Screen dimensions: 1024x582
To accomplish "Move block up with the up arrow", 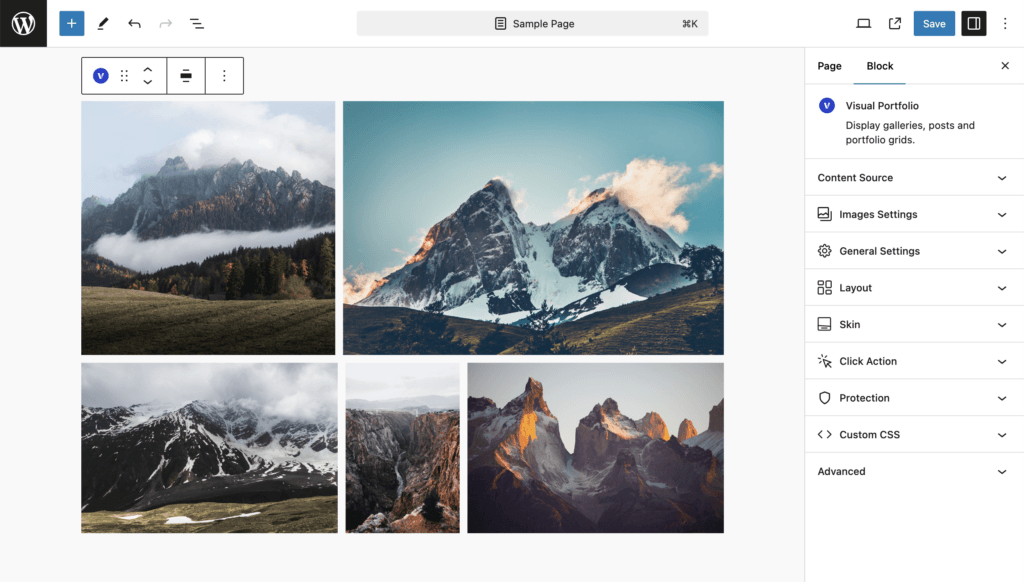I will (x=148, y=69).
